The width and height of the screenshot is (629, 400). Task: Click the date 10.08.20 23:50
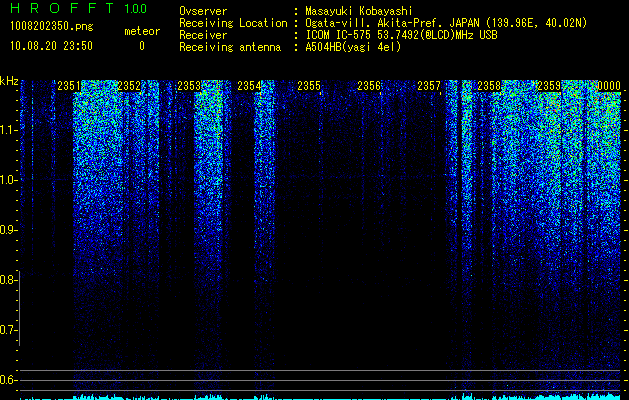(51, 46)
